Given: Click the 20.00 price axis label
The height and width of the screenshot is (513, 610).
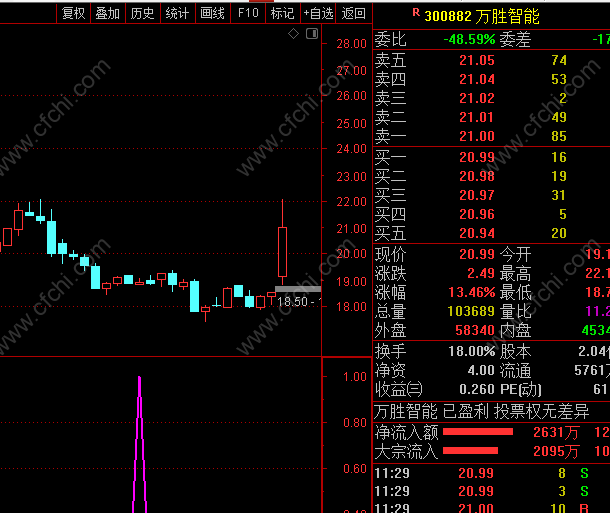Looking at the screenshot, I should pyautogui.click(x=351, y=254).
